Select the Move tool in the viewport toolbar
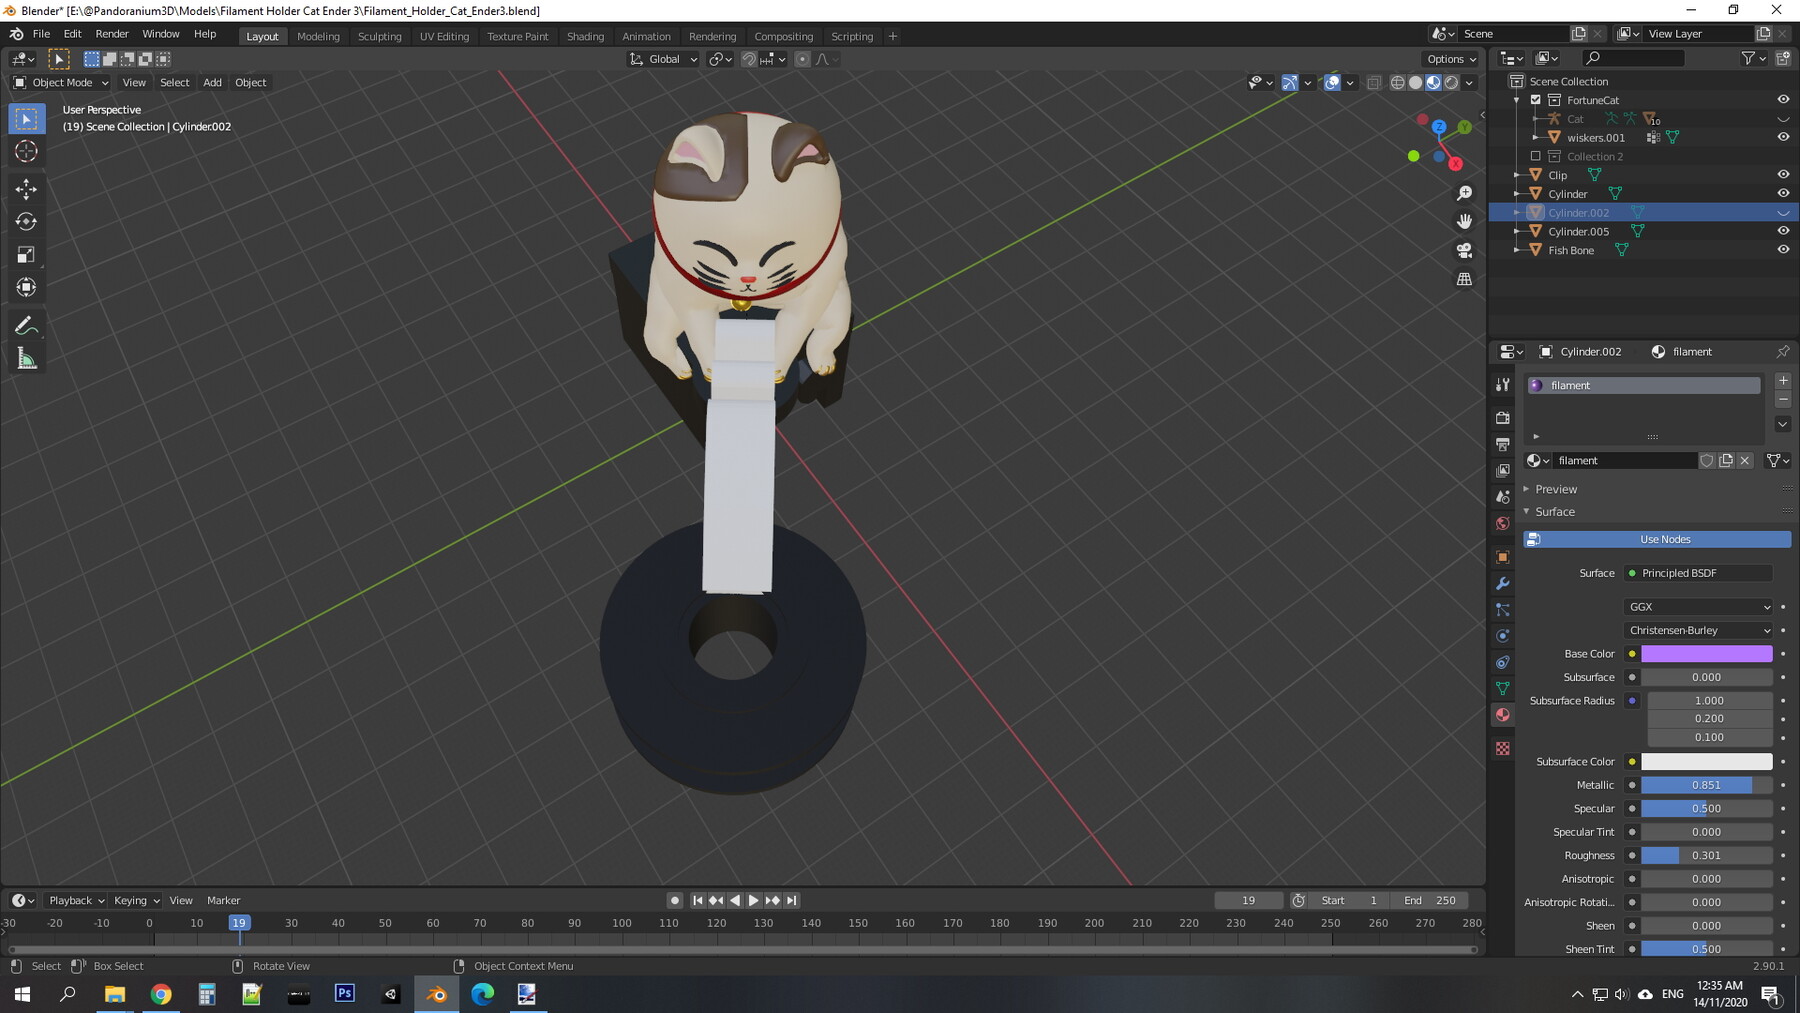Image resolution: width=1800 pixels, height=1013 pixels. 26,188
